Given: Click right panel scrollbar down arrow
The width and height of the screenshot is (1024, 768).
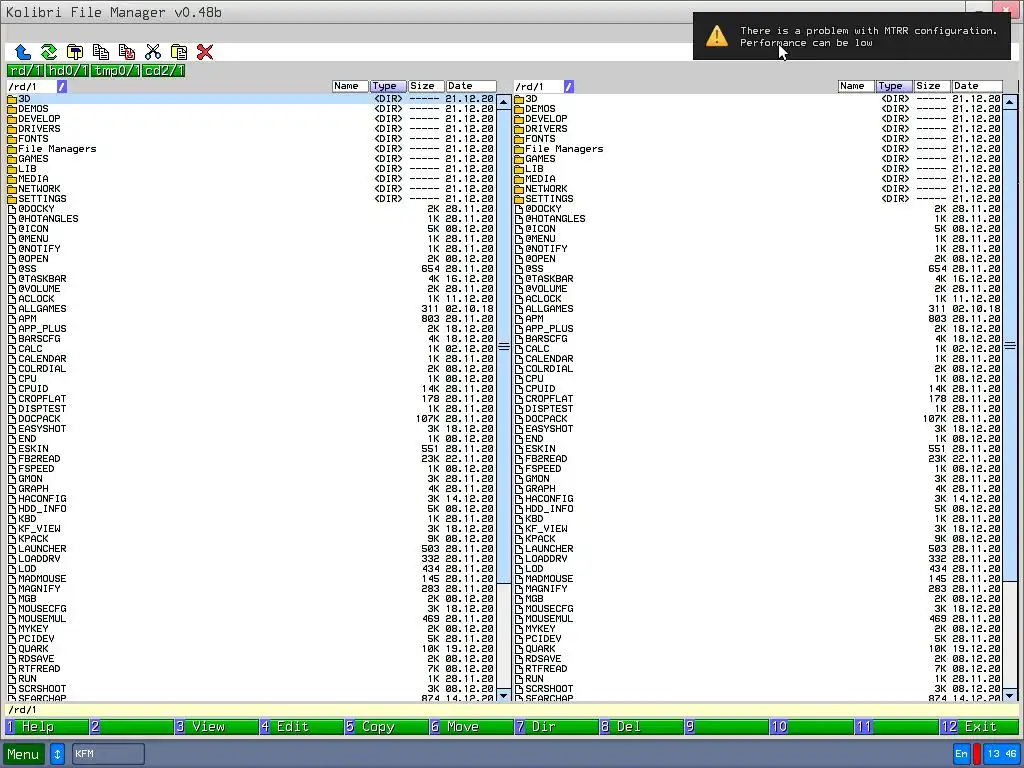Looking at the screenshot, I should coord(1010,696).
